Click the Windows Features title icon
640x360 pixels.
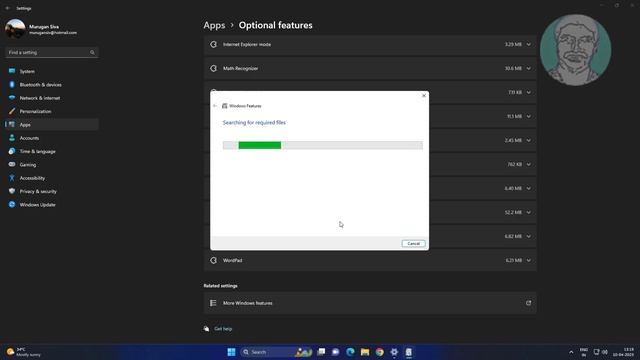[x=224, y=106]
